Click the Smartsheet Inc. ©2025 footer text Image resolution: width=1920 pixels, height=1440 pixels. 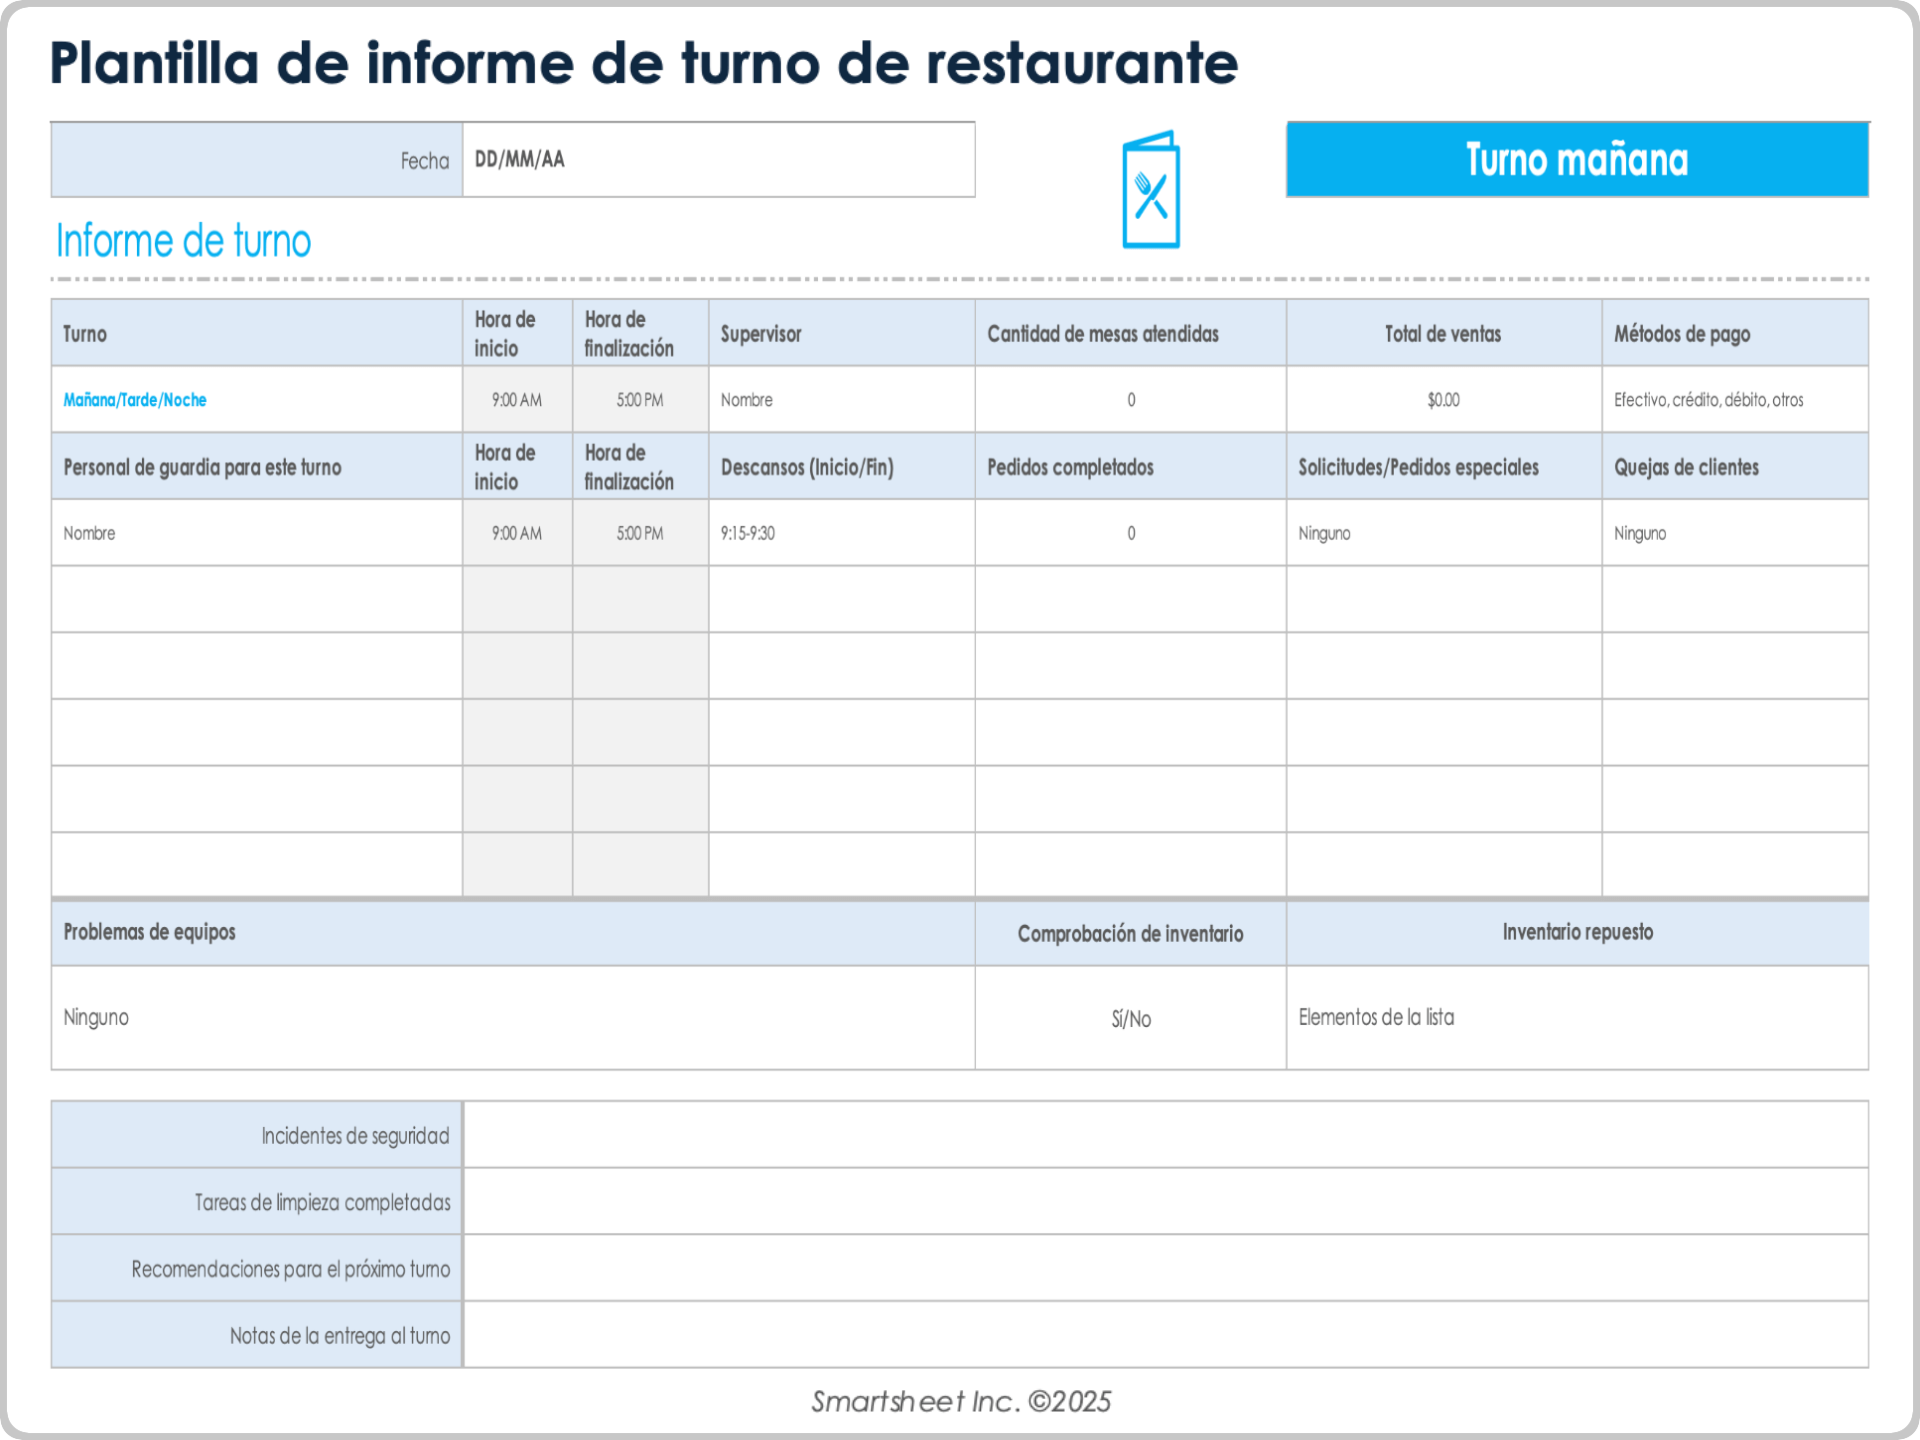(x=961, y=1401)
